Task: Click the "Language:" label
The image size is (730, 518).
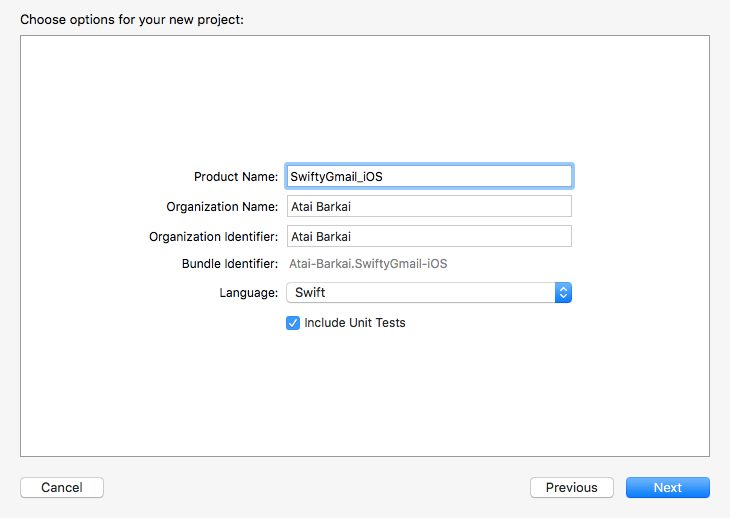Action: [248, 293]
